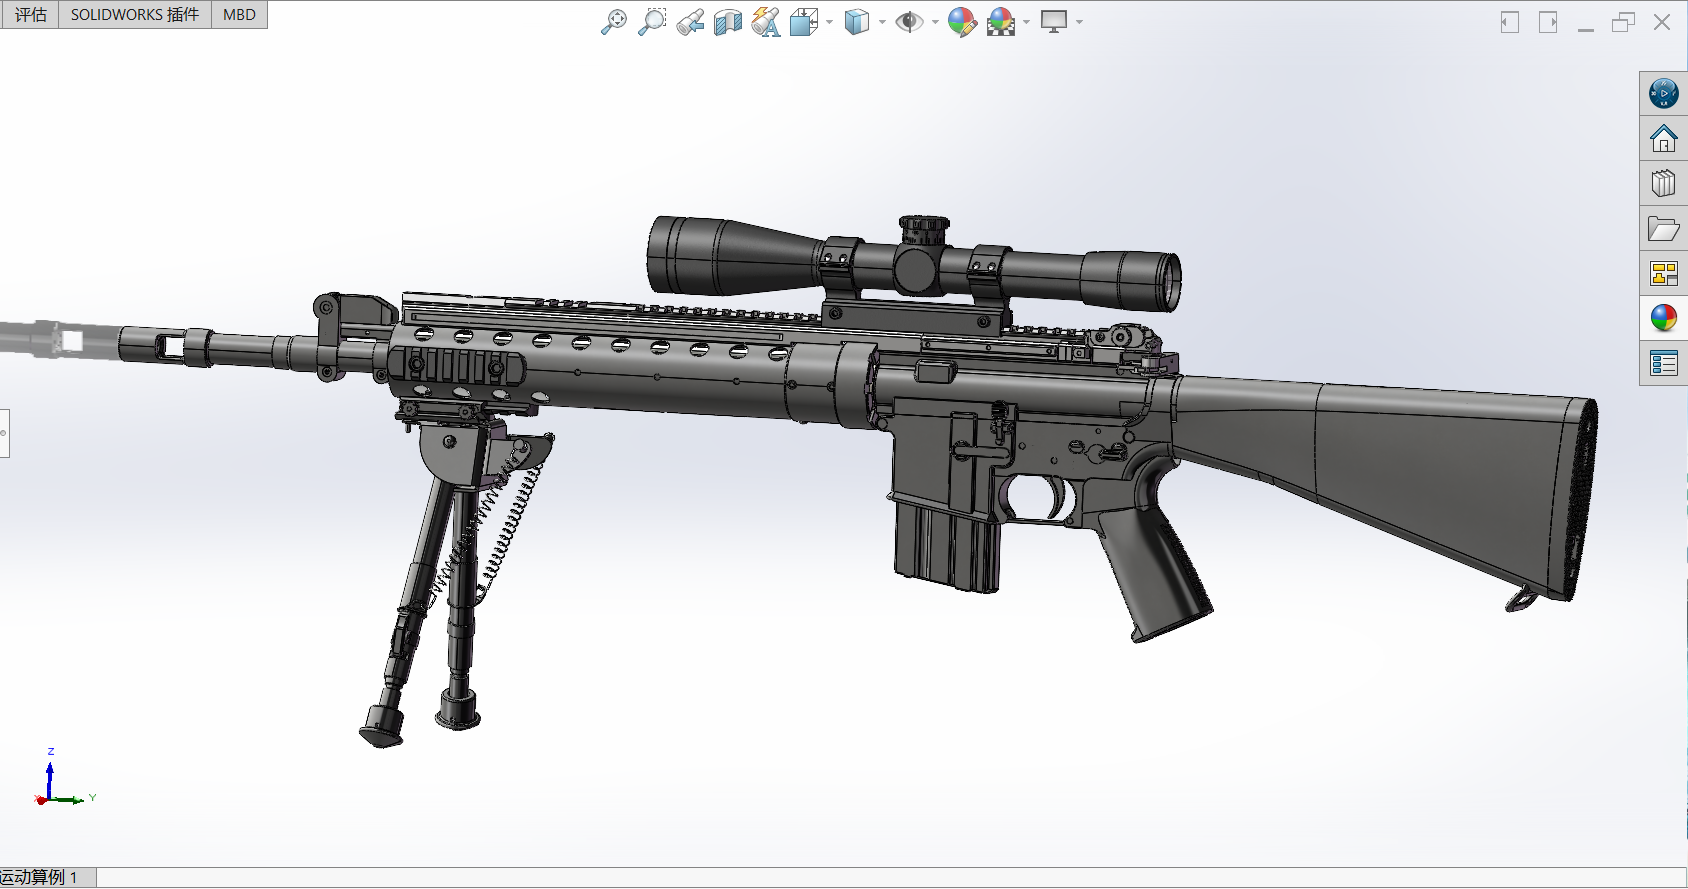
Task: Select the pistol grip of the rifle
Action: 1155,575
